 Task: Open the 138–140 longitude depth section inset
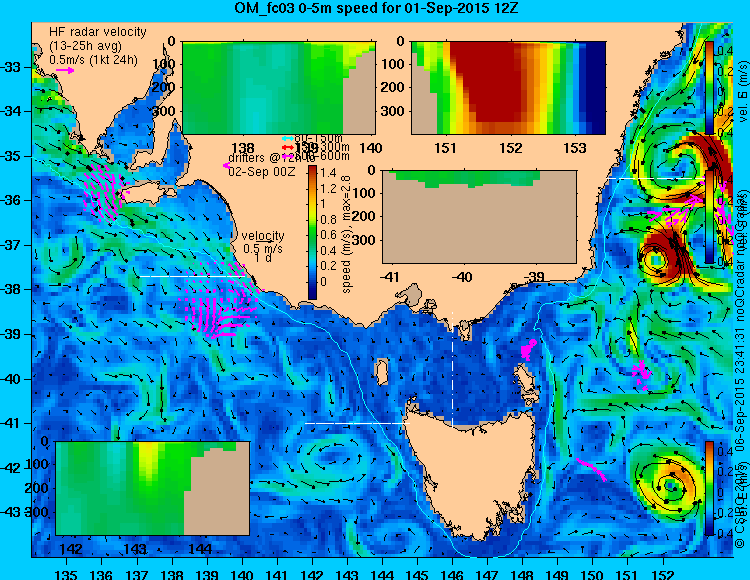point(279,88)
